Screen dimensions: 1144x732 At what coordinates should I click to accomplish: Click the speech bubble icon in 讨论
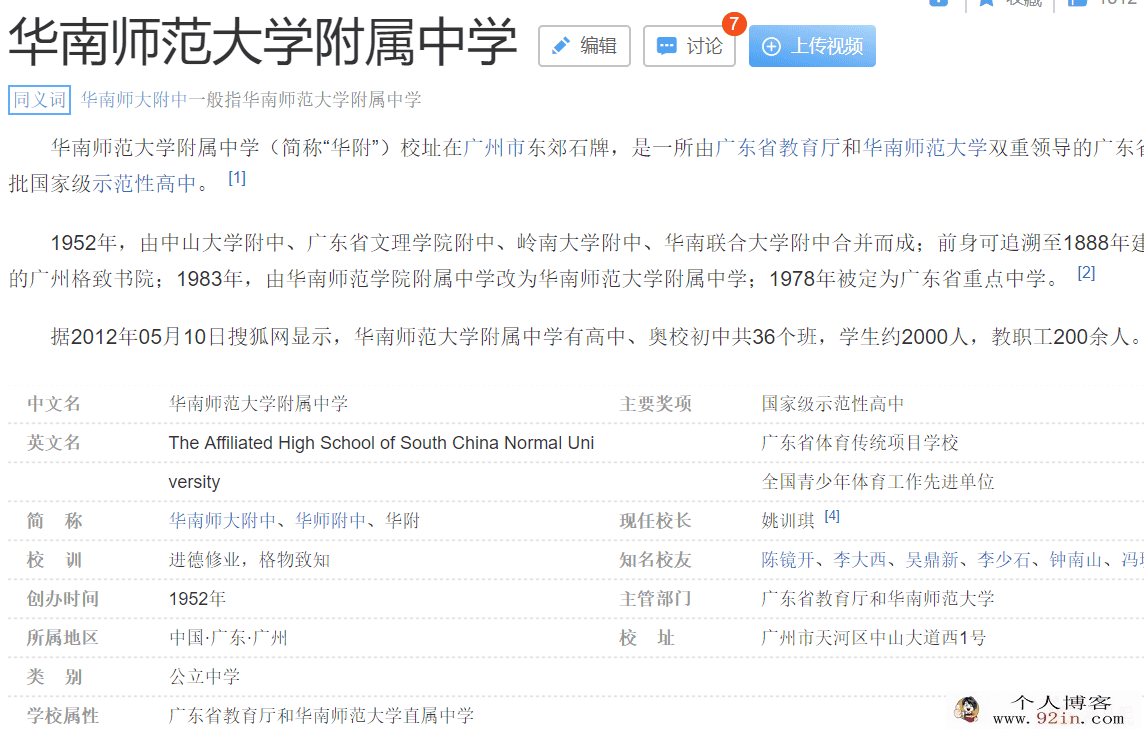[x=666, y=46]
